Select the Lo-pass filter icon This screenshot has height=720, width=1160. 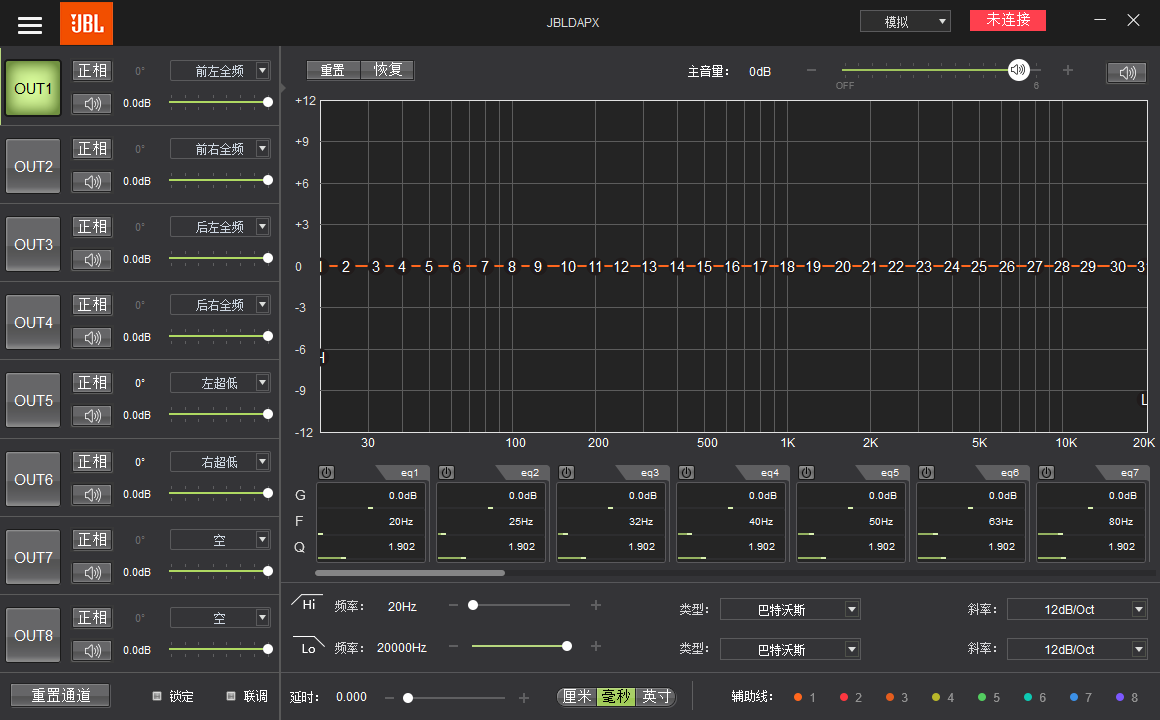pos(308,645)
